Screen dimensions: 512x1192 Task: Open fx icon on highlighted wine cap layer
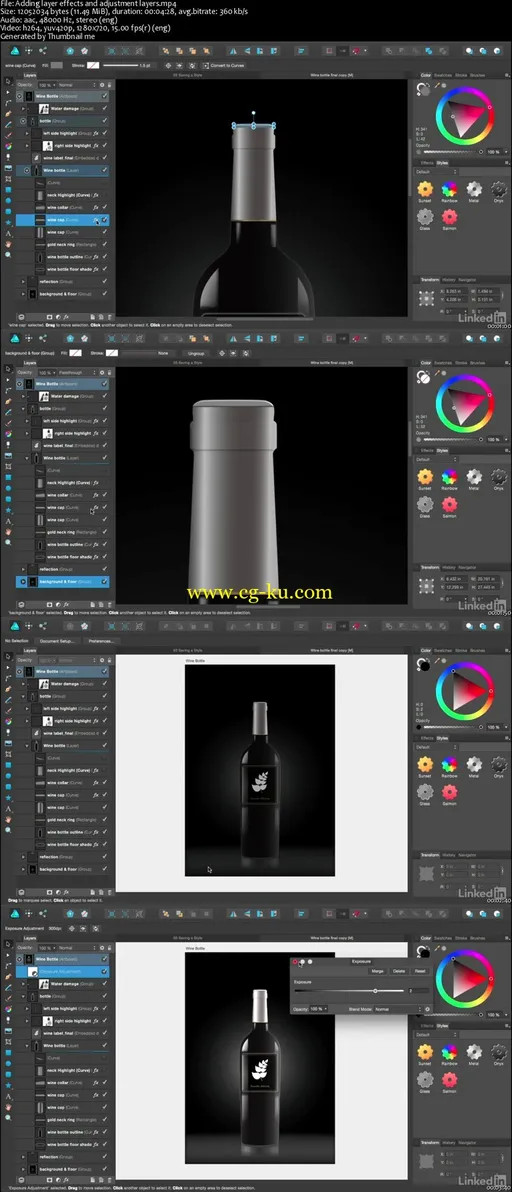point(96,220)
